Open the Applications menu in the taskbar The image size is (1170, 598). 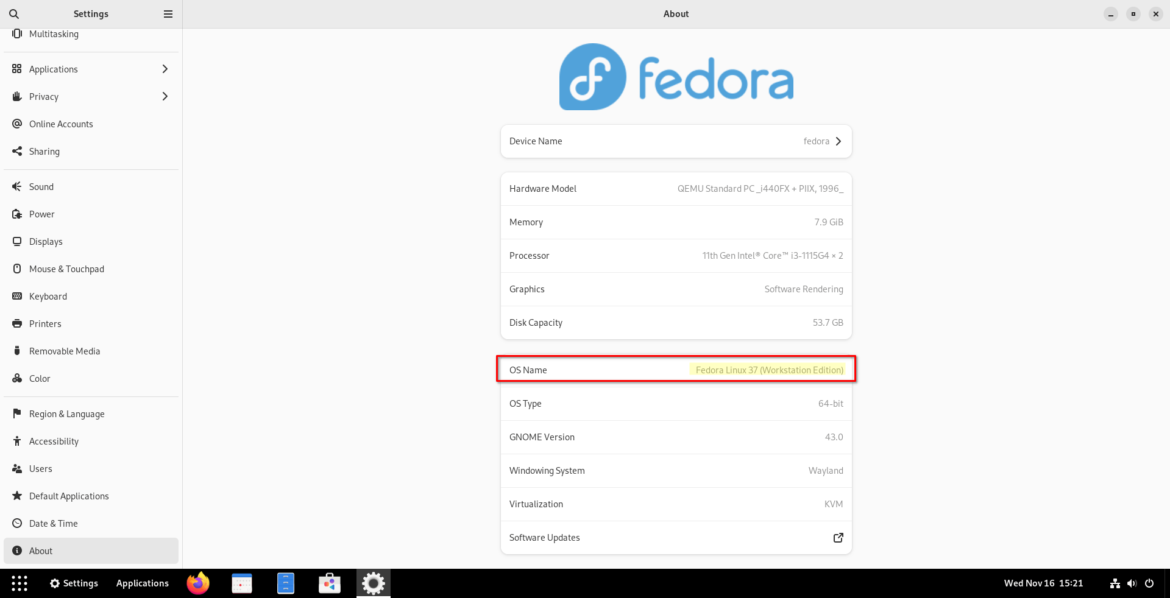[142, 583]
